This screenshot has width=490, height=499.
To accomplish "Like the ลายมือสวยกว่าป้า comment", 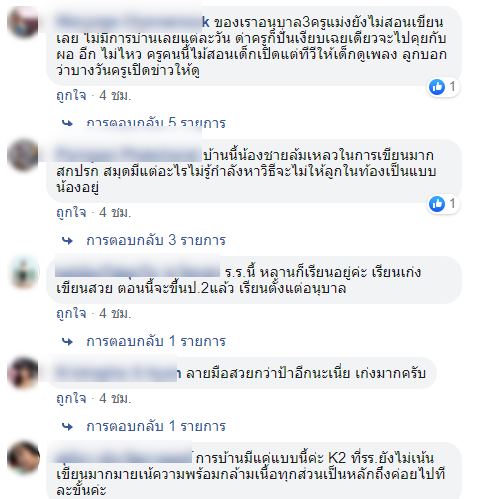I will pyautogui.click(x=71, y=399).
